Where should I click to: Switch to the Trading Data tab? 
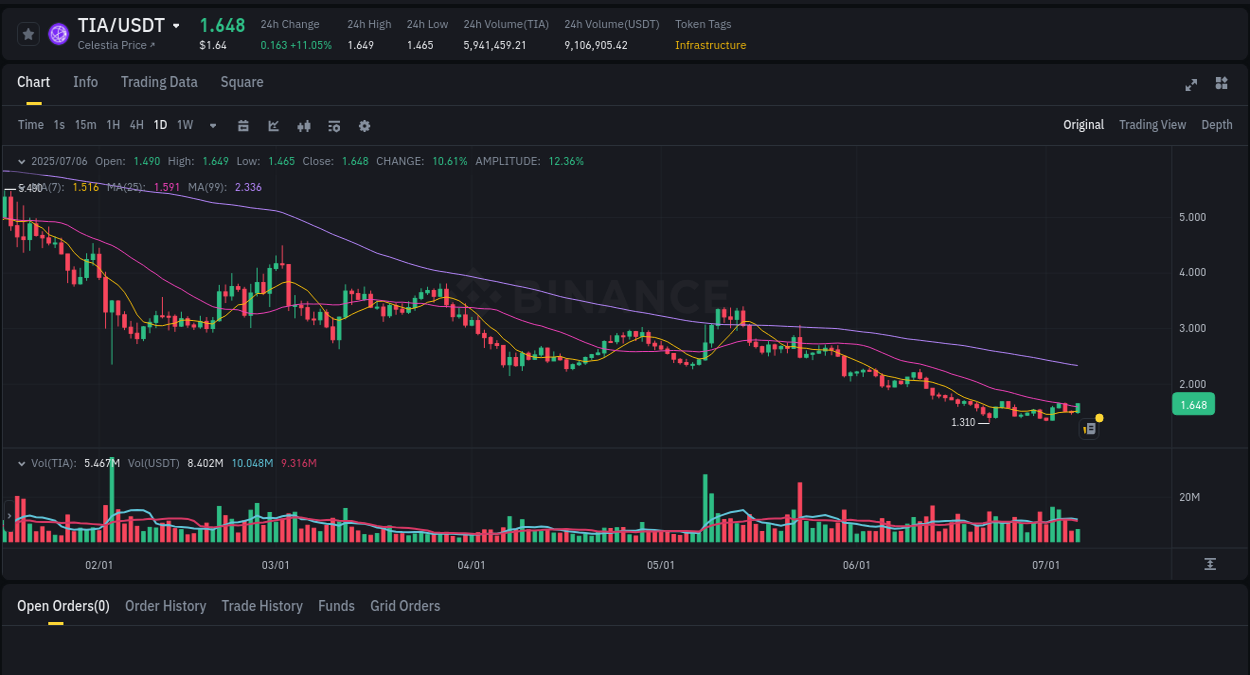click(x=159, y=82)
